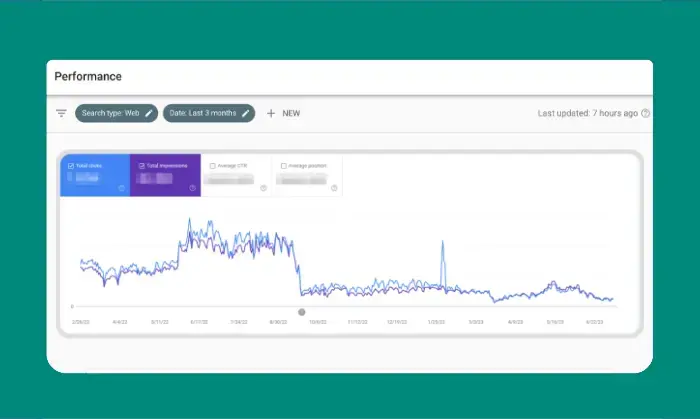
Task: Enable the Average CTR checkbox
Action: click(x=213, y=165)
